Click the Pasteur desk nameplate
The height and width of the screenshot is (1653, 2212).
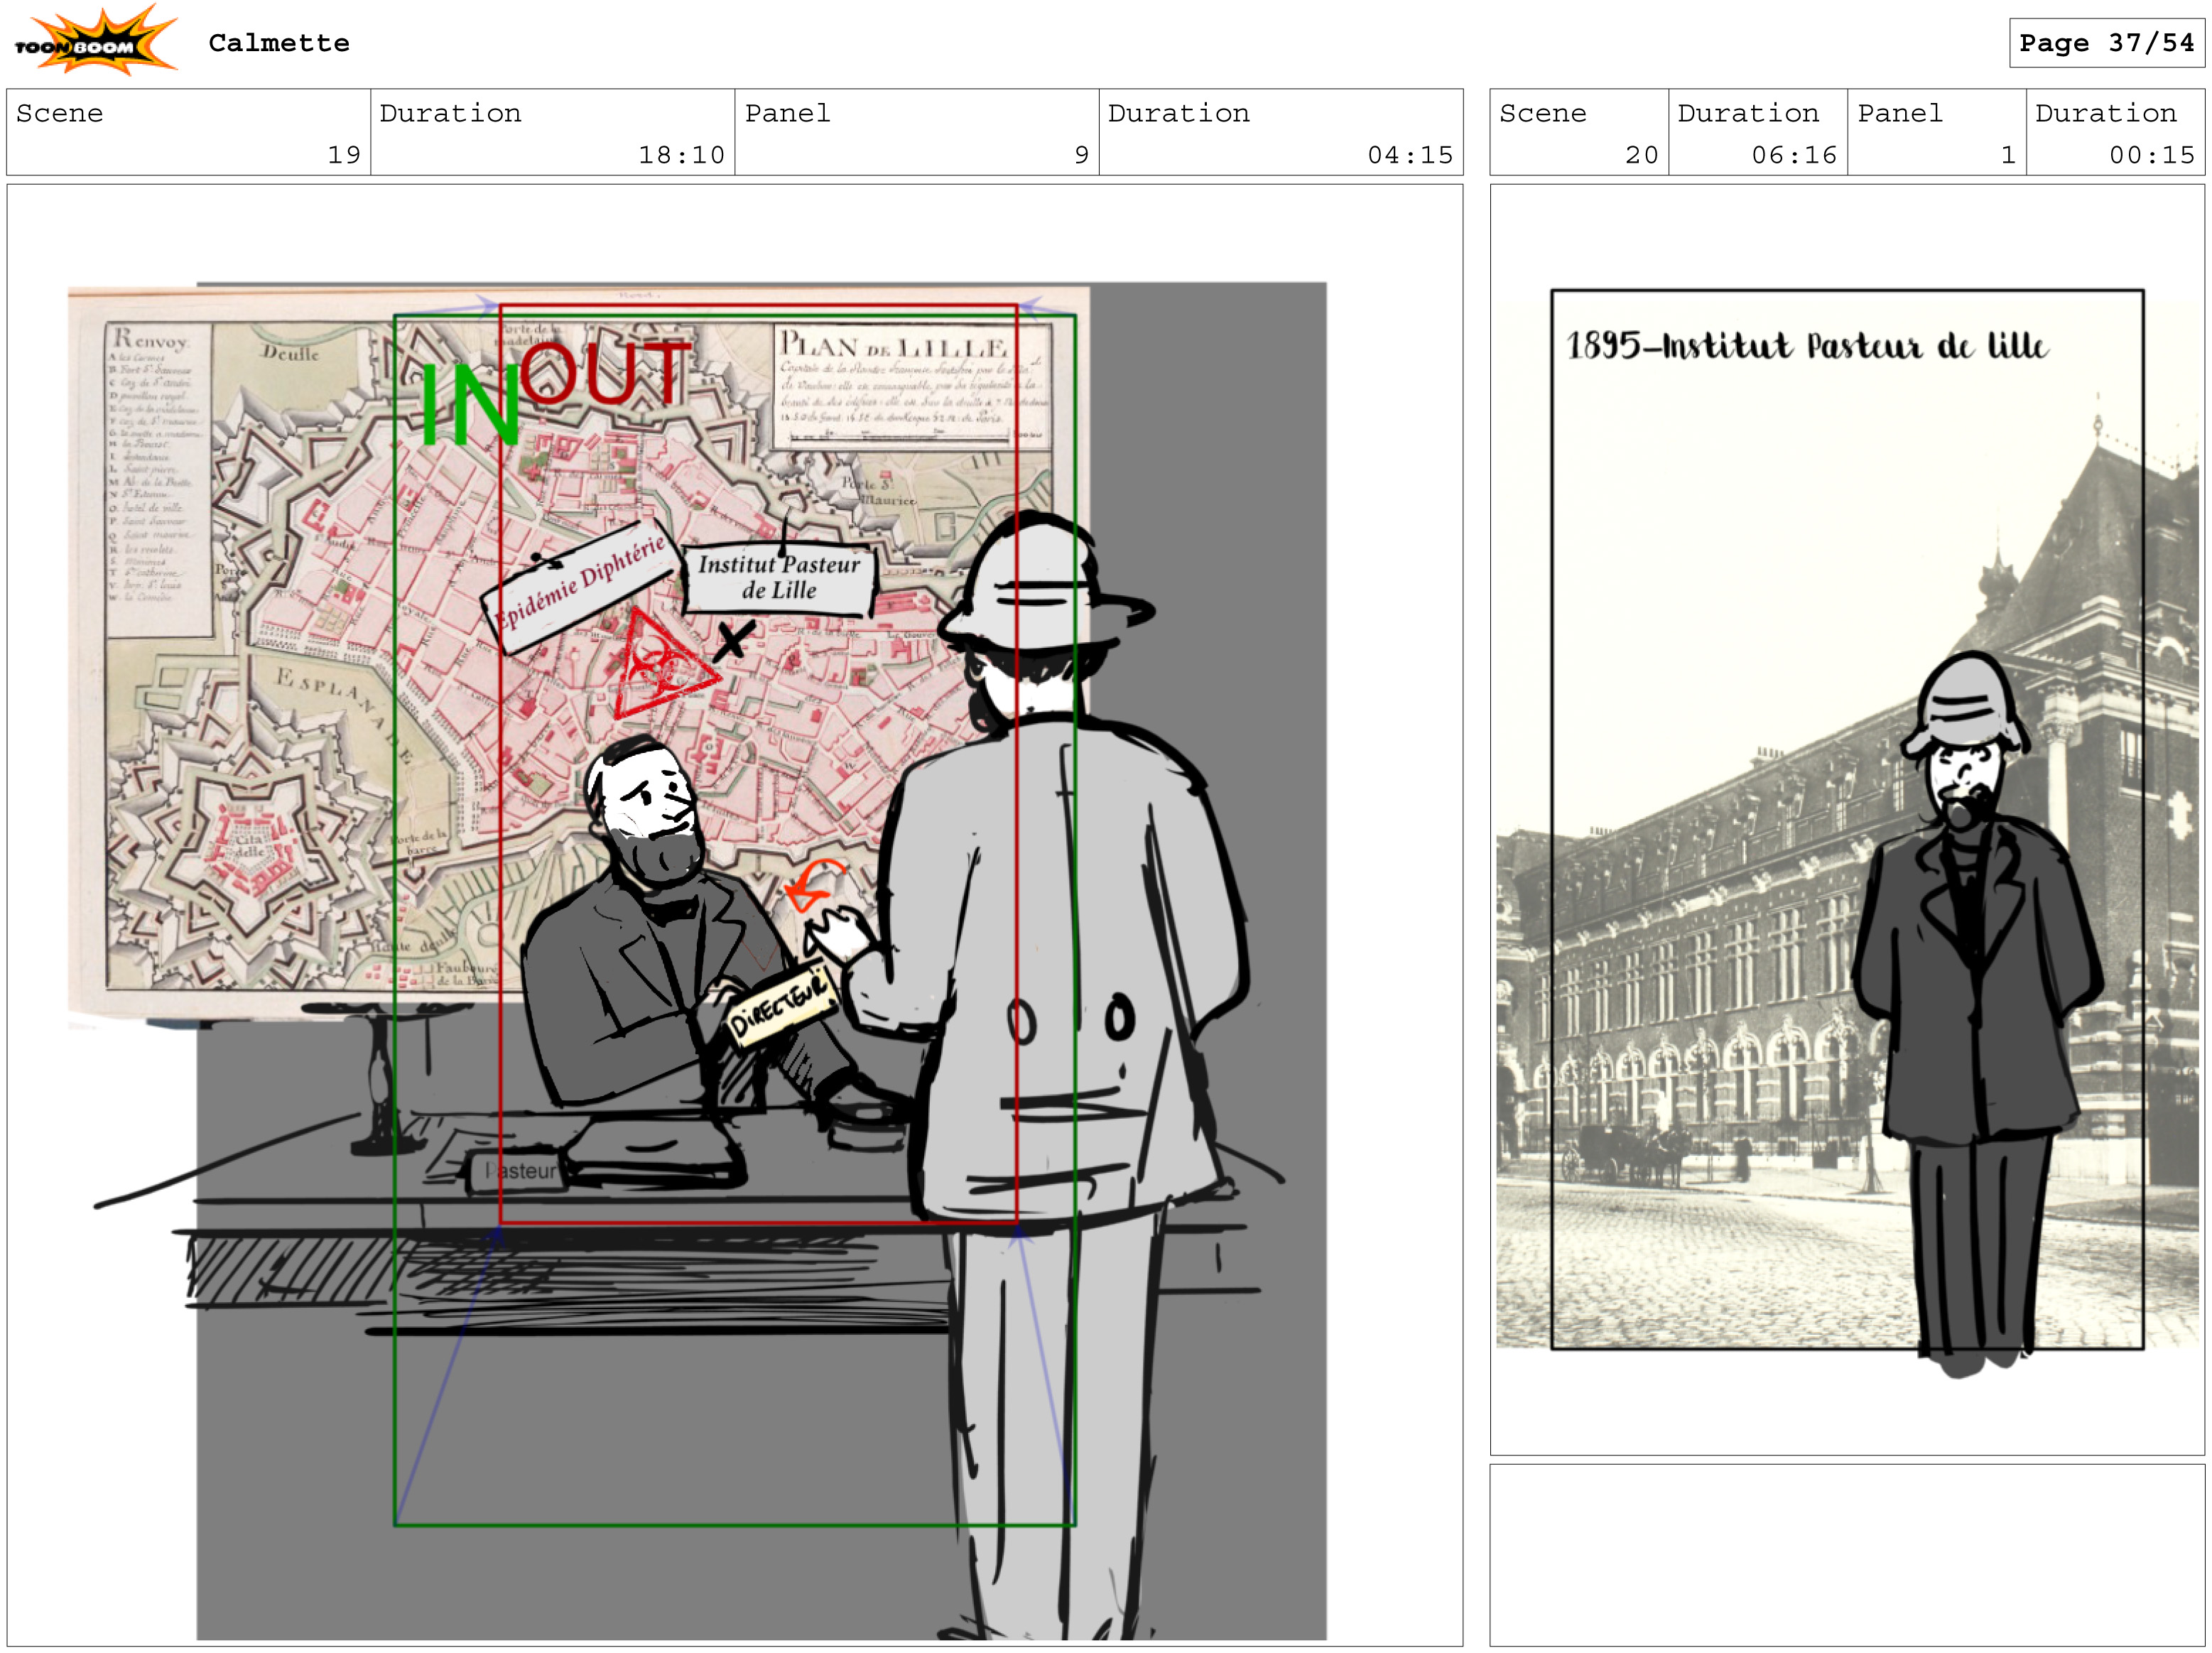519,1171
